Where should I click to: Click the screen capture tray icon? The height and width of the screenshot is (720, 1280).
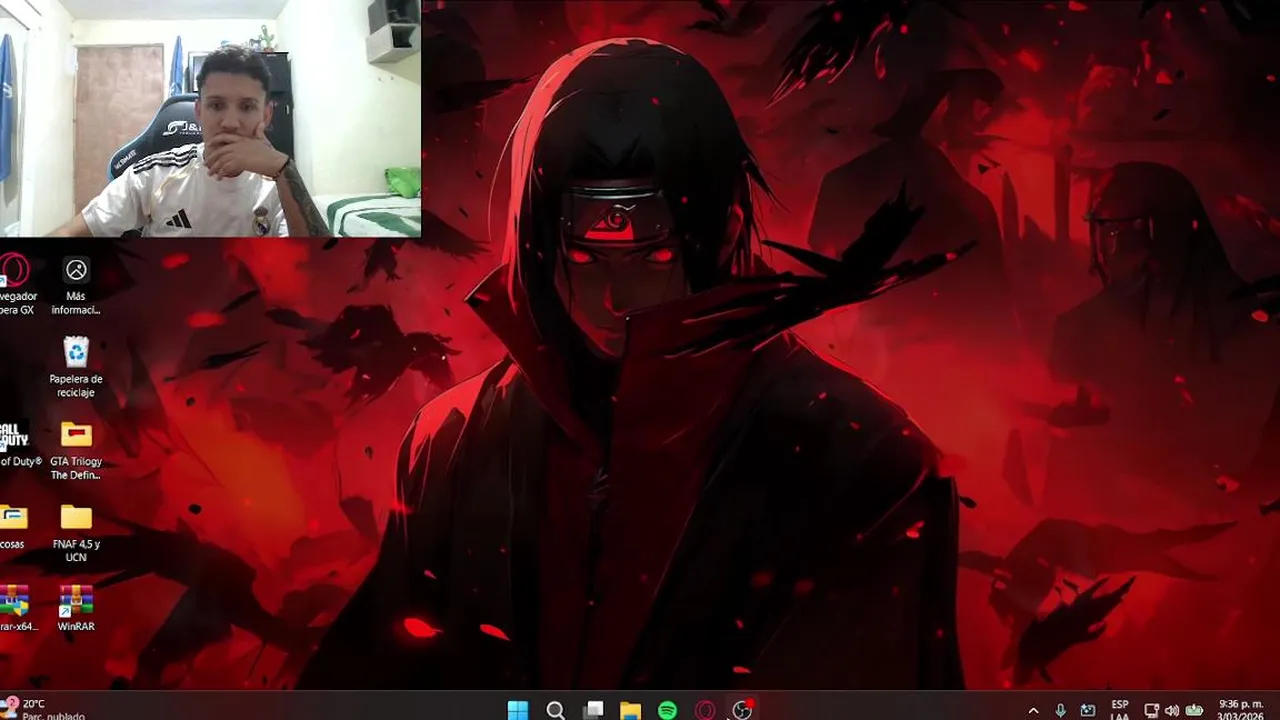(1088, 711)
